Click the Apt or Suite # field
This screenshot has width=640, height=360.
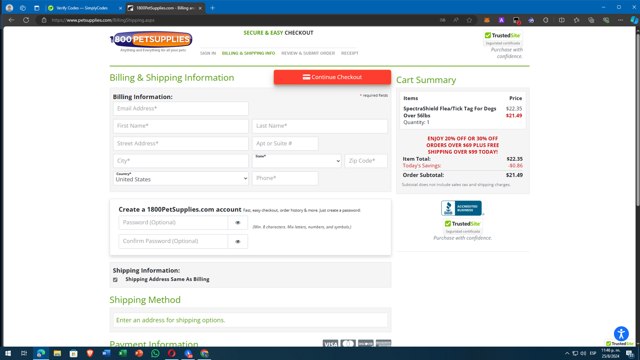click(285, 144)
